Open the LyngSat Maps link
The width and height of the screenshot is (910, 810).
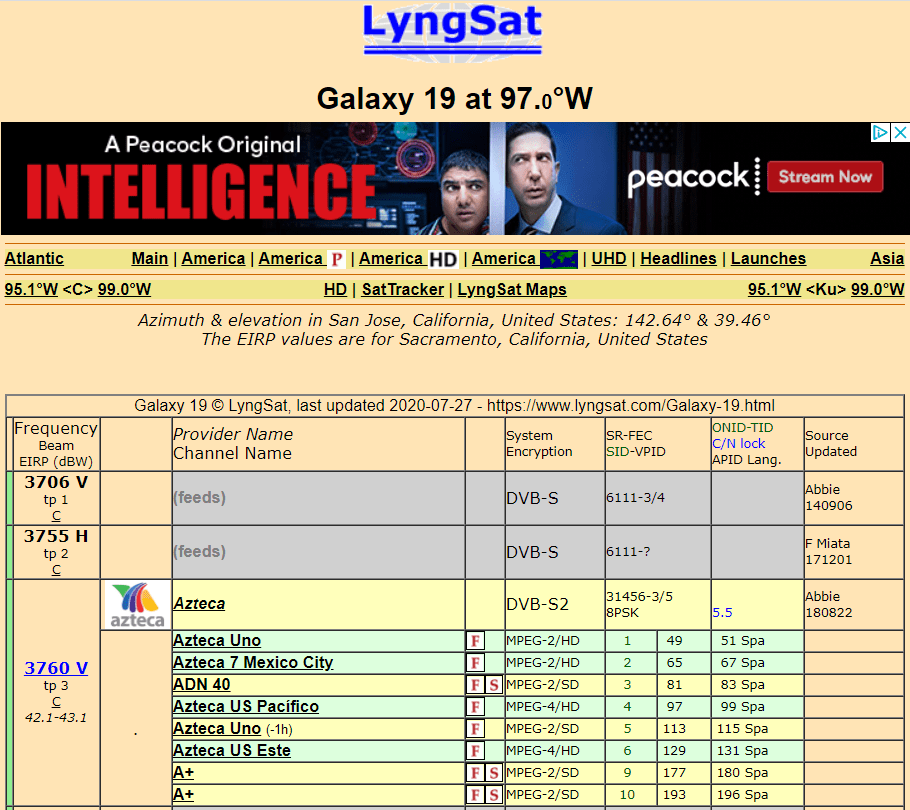pos(512,290)
